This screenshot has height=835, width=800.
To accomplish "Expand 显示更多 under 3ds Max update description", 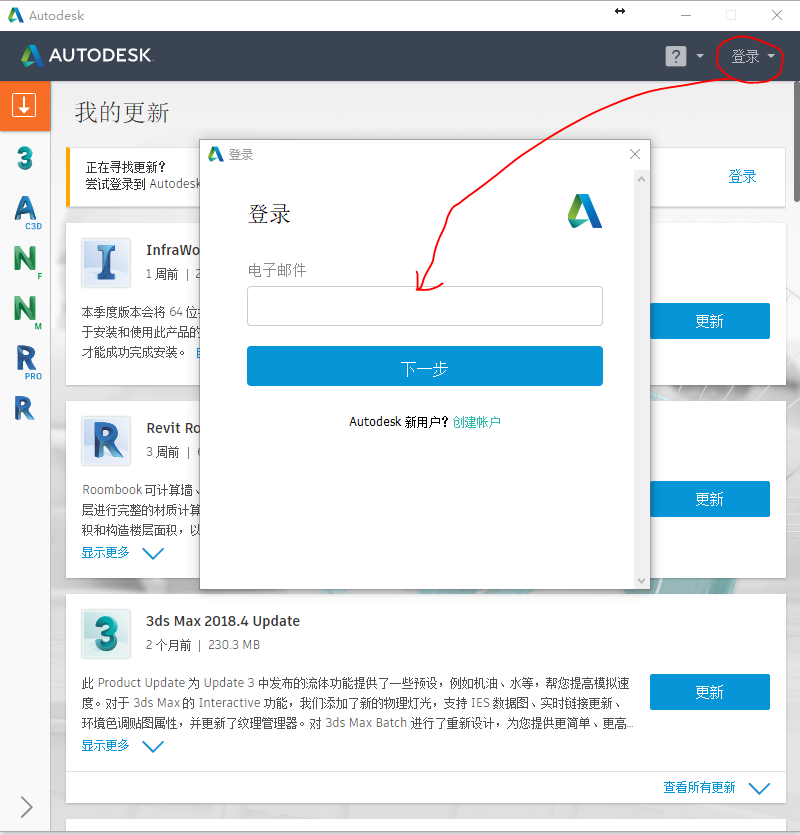I will [122, 746].
